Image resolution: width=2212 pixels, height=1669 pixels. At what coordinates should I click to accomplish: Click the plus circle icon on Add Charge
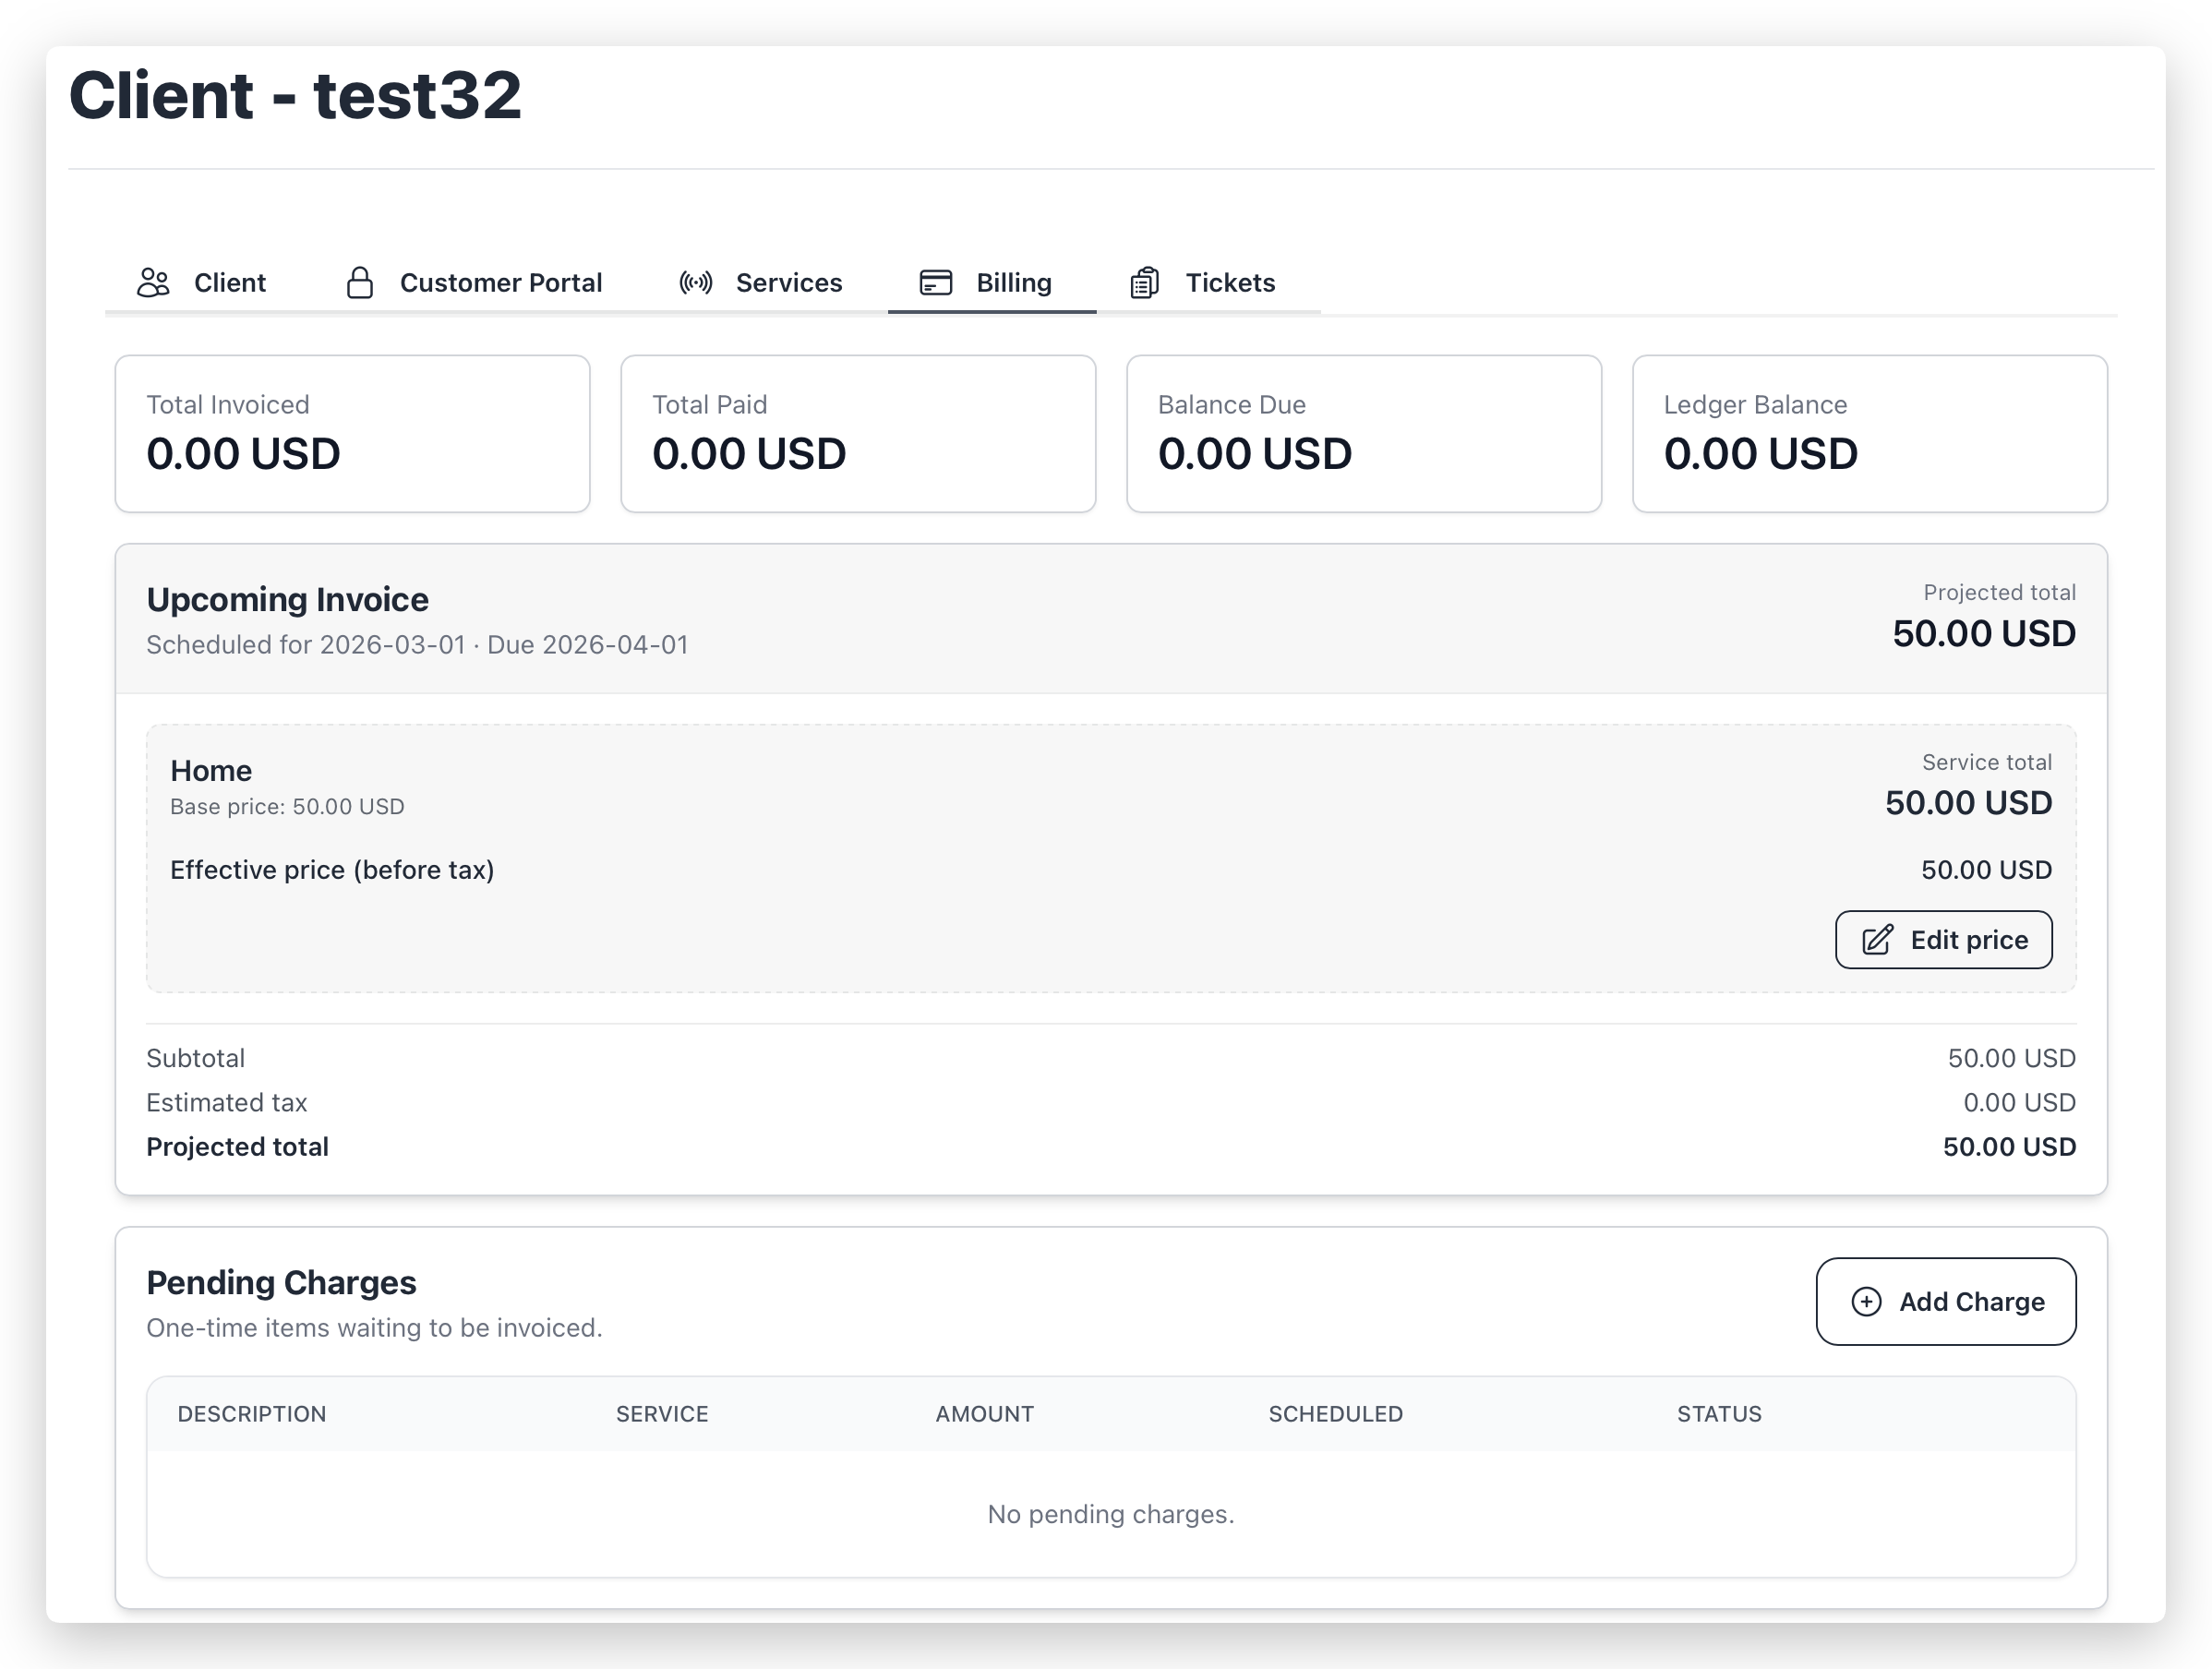pyautogui.click(x=1866, y=1301)
